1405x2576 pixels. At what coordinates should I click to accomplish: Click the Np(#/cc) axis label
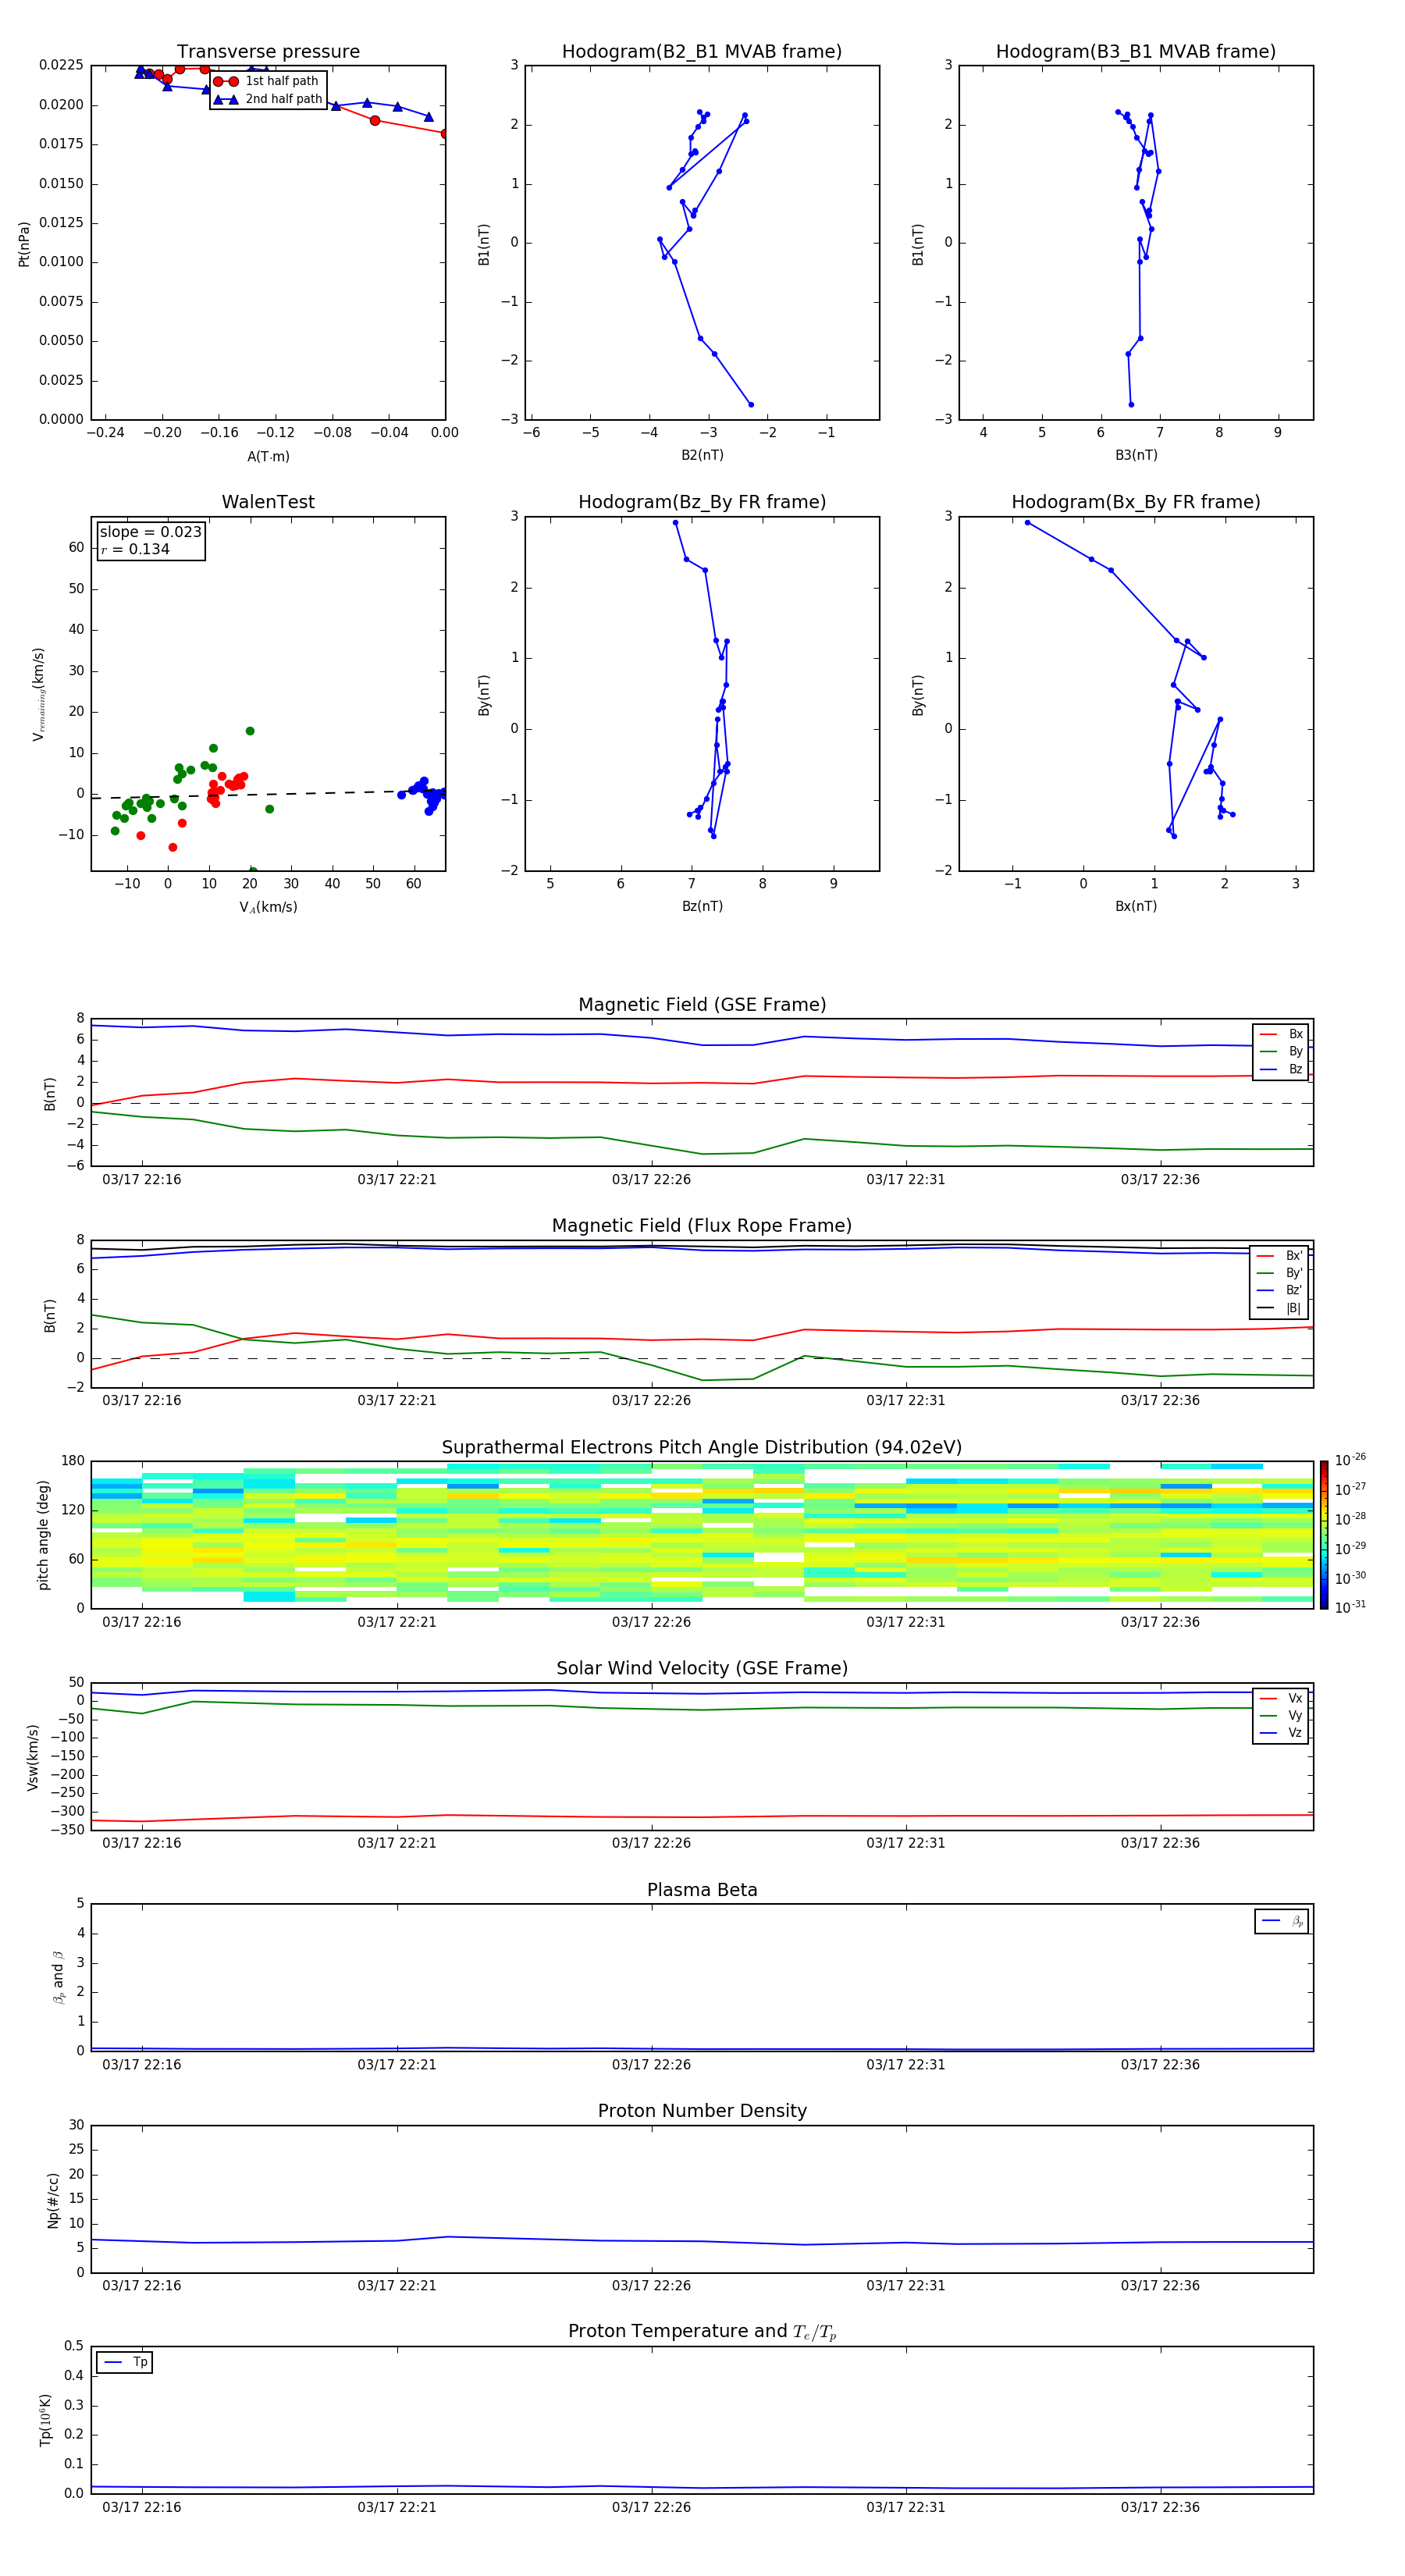(x=53, y=2200)
